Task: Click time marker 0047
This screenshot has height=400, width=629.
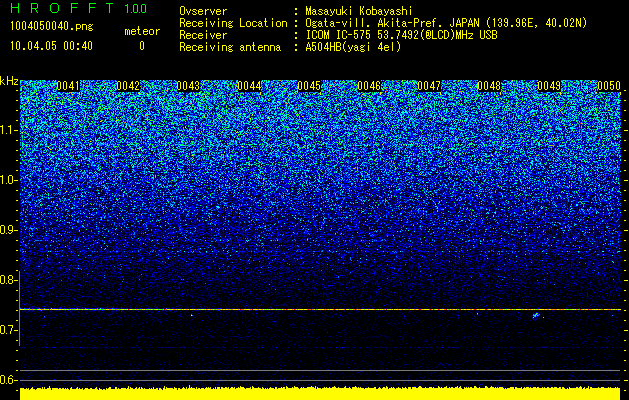Action: 429,86
